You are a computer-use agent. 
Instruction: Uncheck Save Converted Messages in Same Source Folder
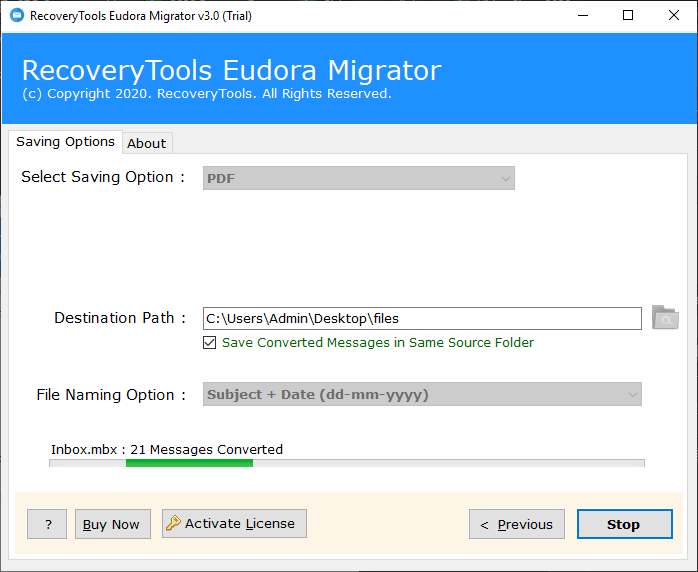click(x=209, y=342)
